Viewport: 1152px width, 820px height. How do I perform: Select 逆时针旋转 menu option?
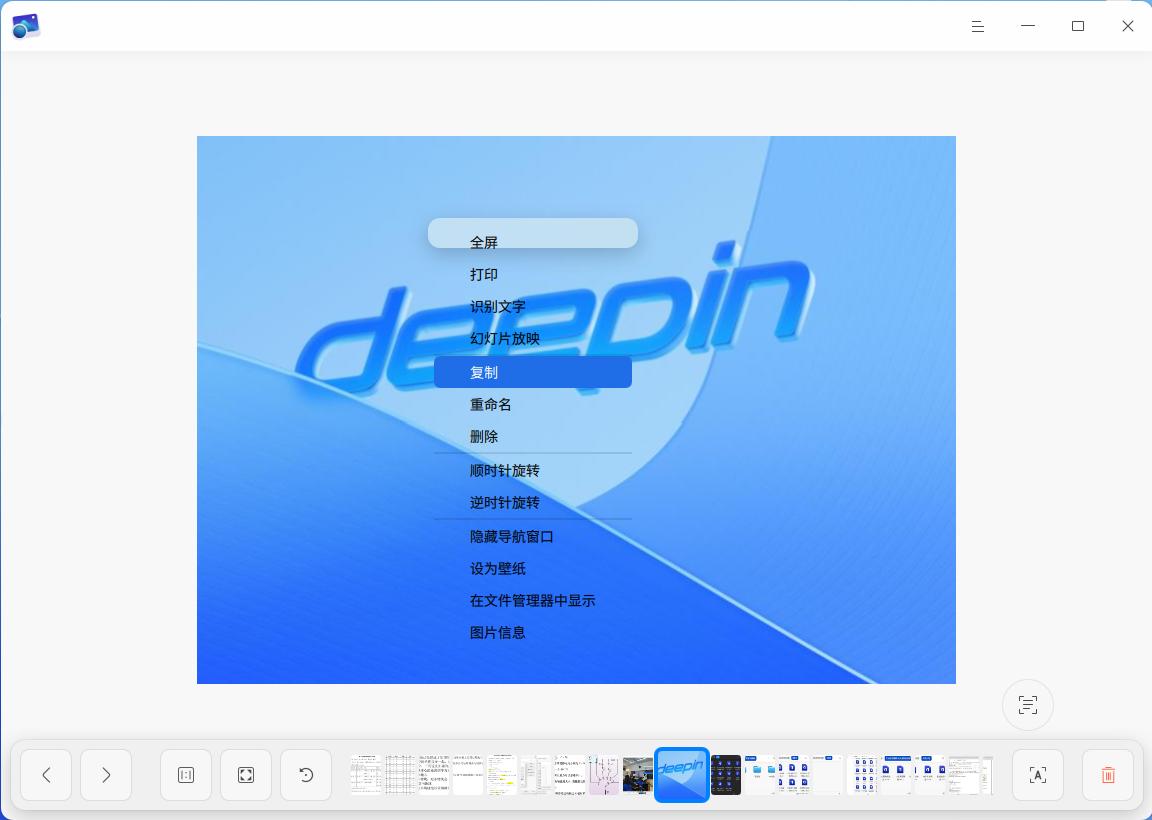[x=533, y=503]
